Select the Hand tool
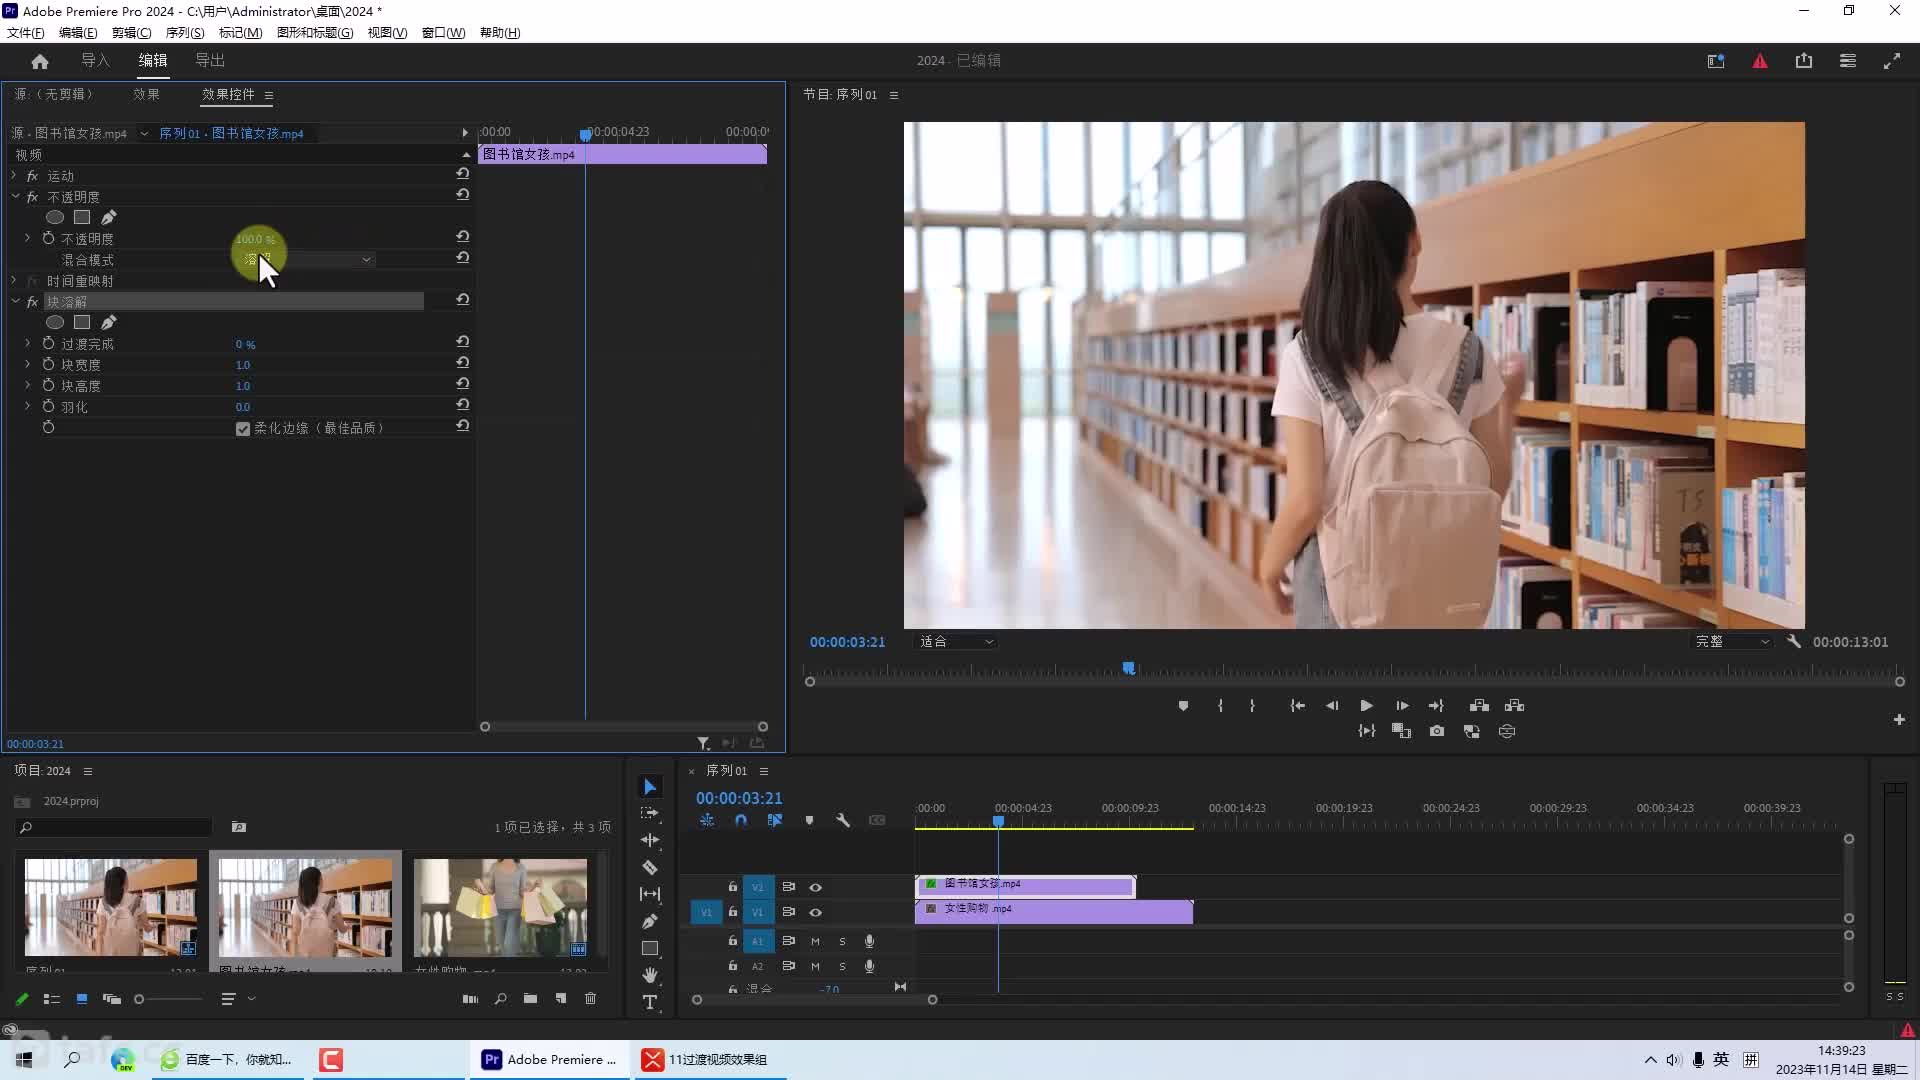This screenshot has width=1920, height=1080. click(650, 975)
